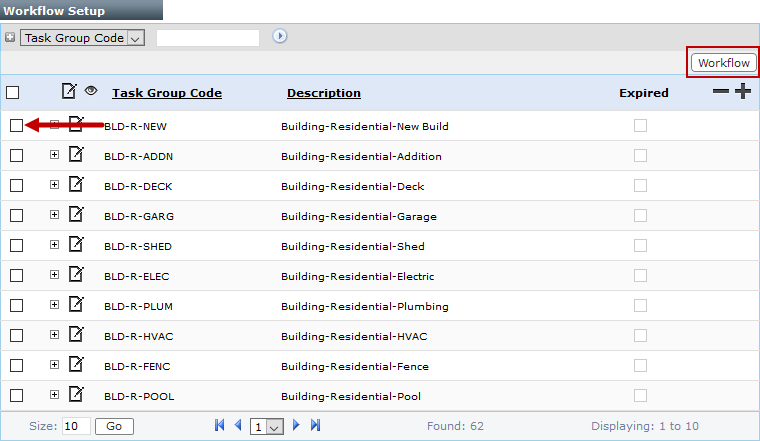This screenshot has width=760, height=441.
Task: Toggle the select-all header checkbox
Action: [x=13, y=93]
